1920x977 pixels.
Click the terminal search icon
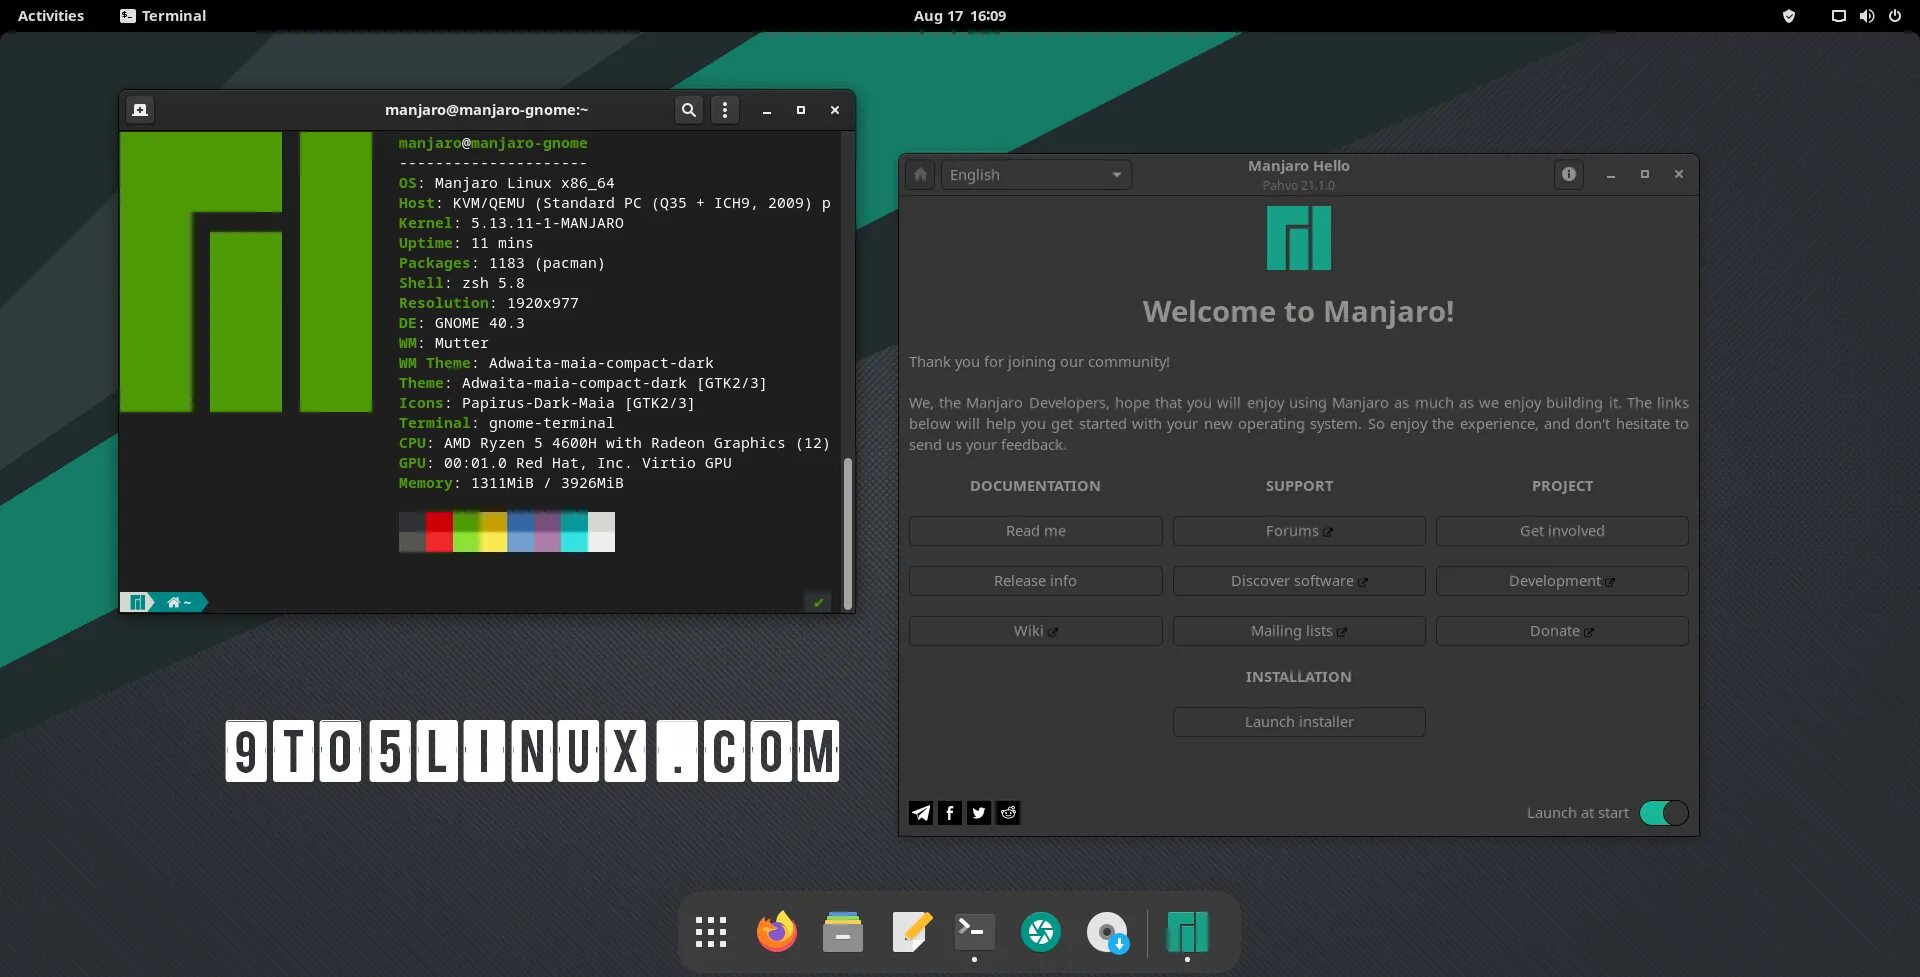point(688,110)
